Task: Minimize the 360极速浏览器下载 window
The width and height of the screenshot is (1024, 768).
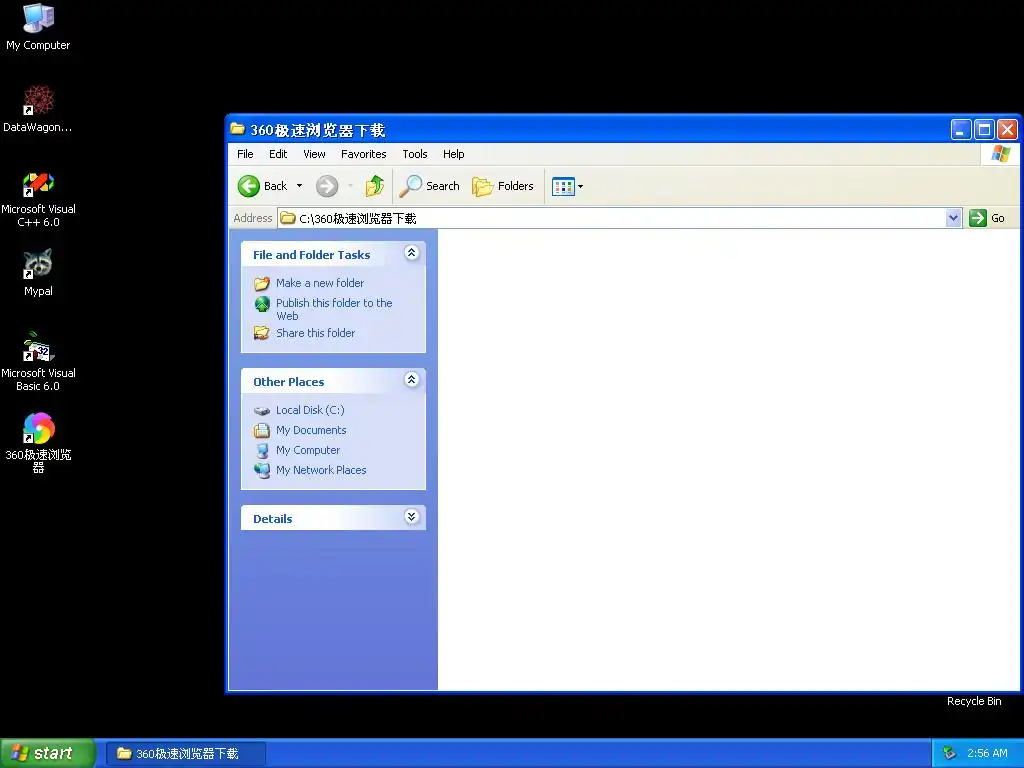Action: [x=961, y=129]
